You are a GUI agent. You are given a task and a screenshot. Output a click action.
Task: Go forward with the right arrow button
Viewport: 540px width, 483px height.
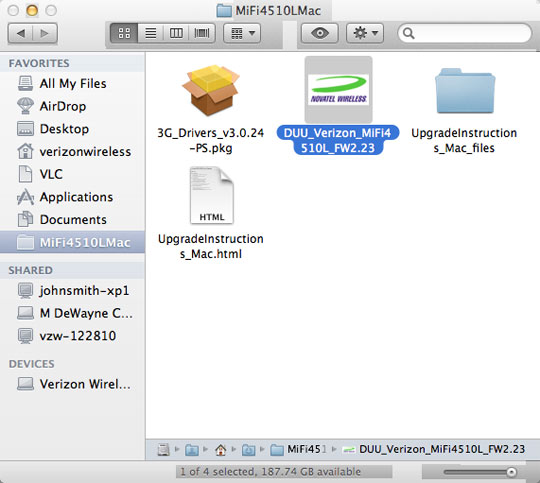point(45,33)
